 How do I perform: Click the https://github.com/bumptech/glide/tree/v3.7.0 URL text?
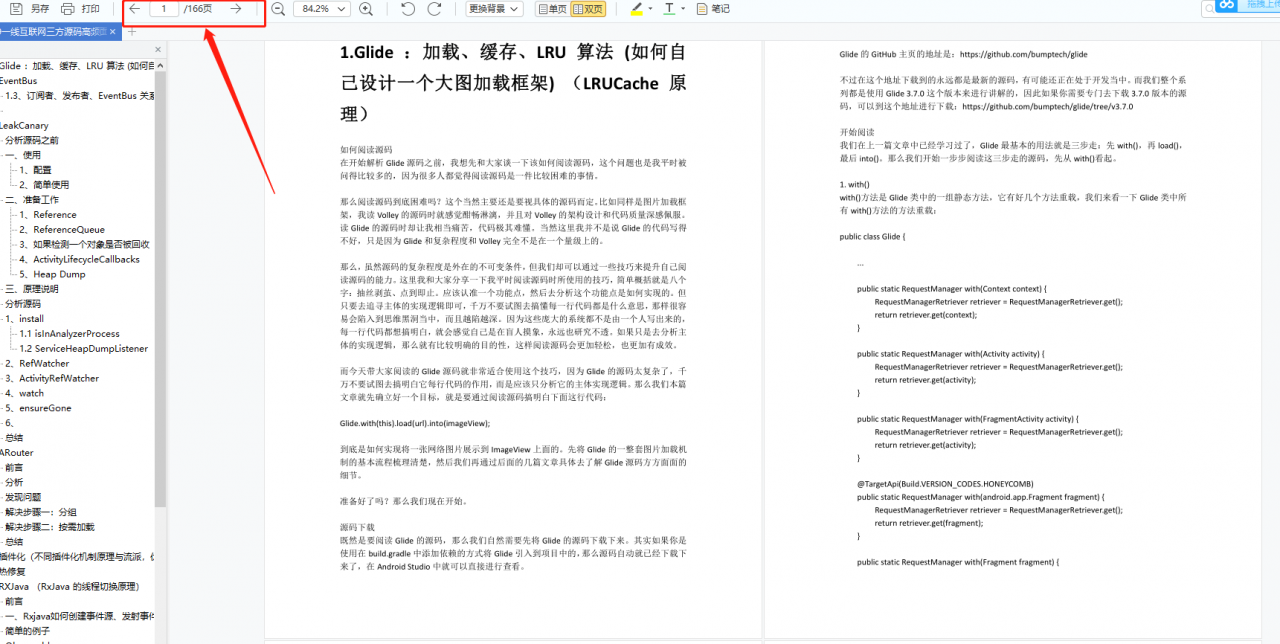click(x=1047, y=106)
